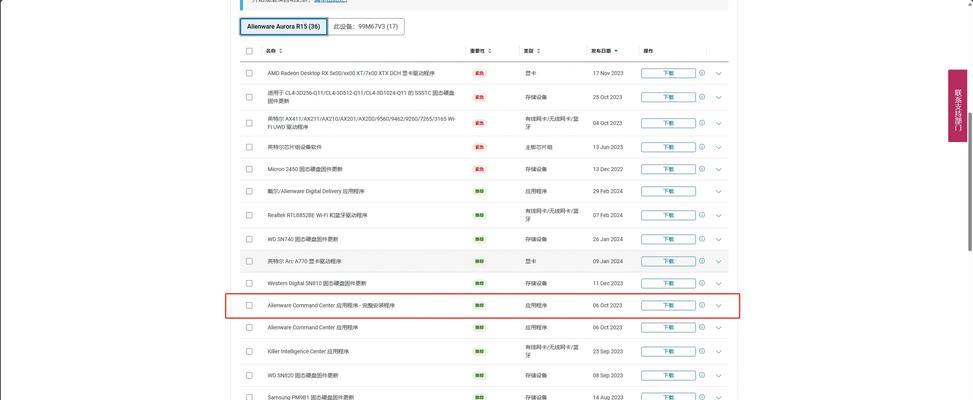This screenshot has height=400, width=973.
Task: Tick checkbox for Command Center 完整安装程序 row
Action: pos(249,305)
